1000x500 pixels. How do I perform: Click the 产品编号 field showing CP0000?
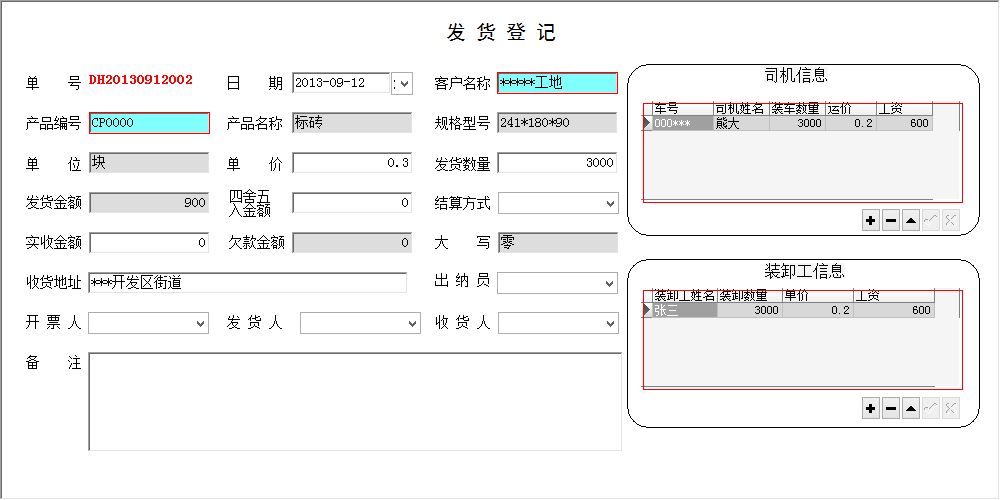pos(149,123)
